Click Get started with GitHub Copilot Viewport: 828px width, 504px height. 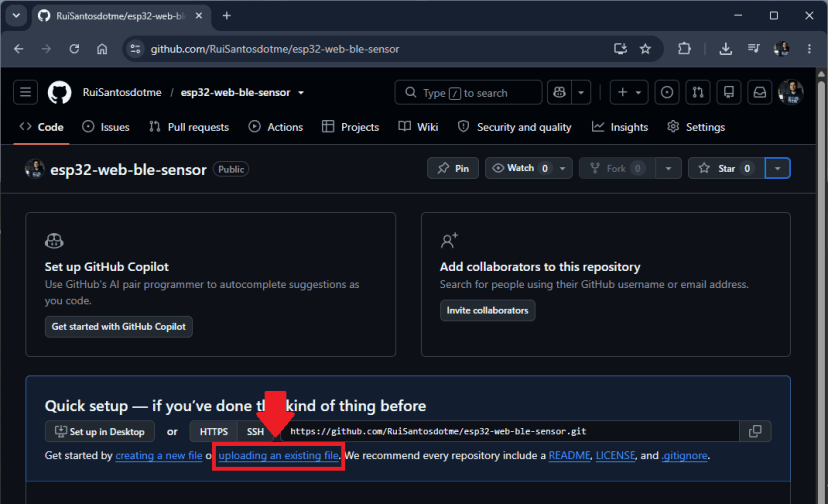click(119, 326)
